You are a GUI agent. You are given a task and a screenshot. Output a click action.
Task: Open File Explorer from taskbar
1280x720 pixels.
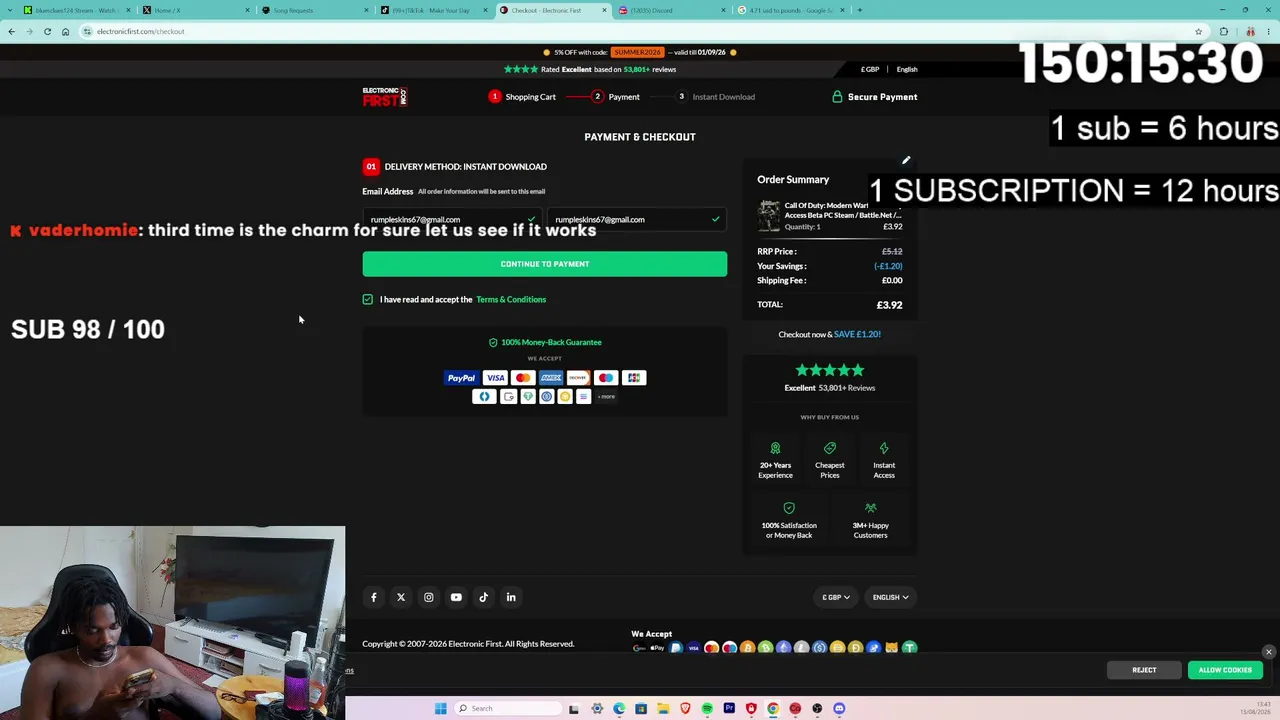[x=663, y=709]
